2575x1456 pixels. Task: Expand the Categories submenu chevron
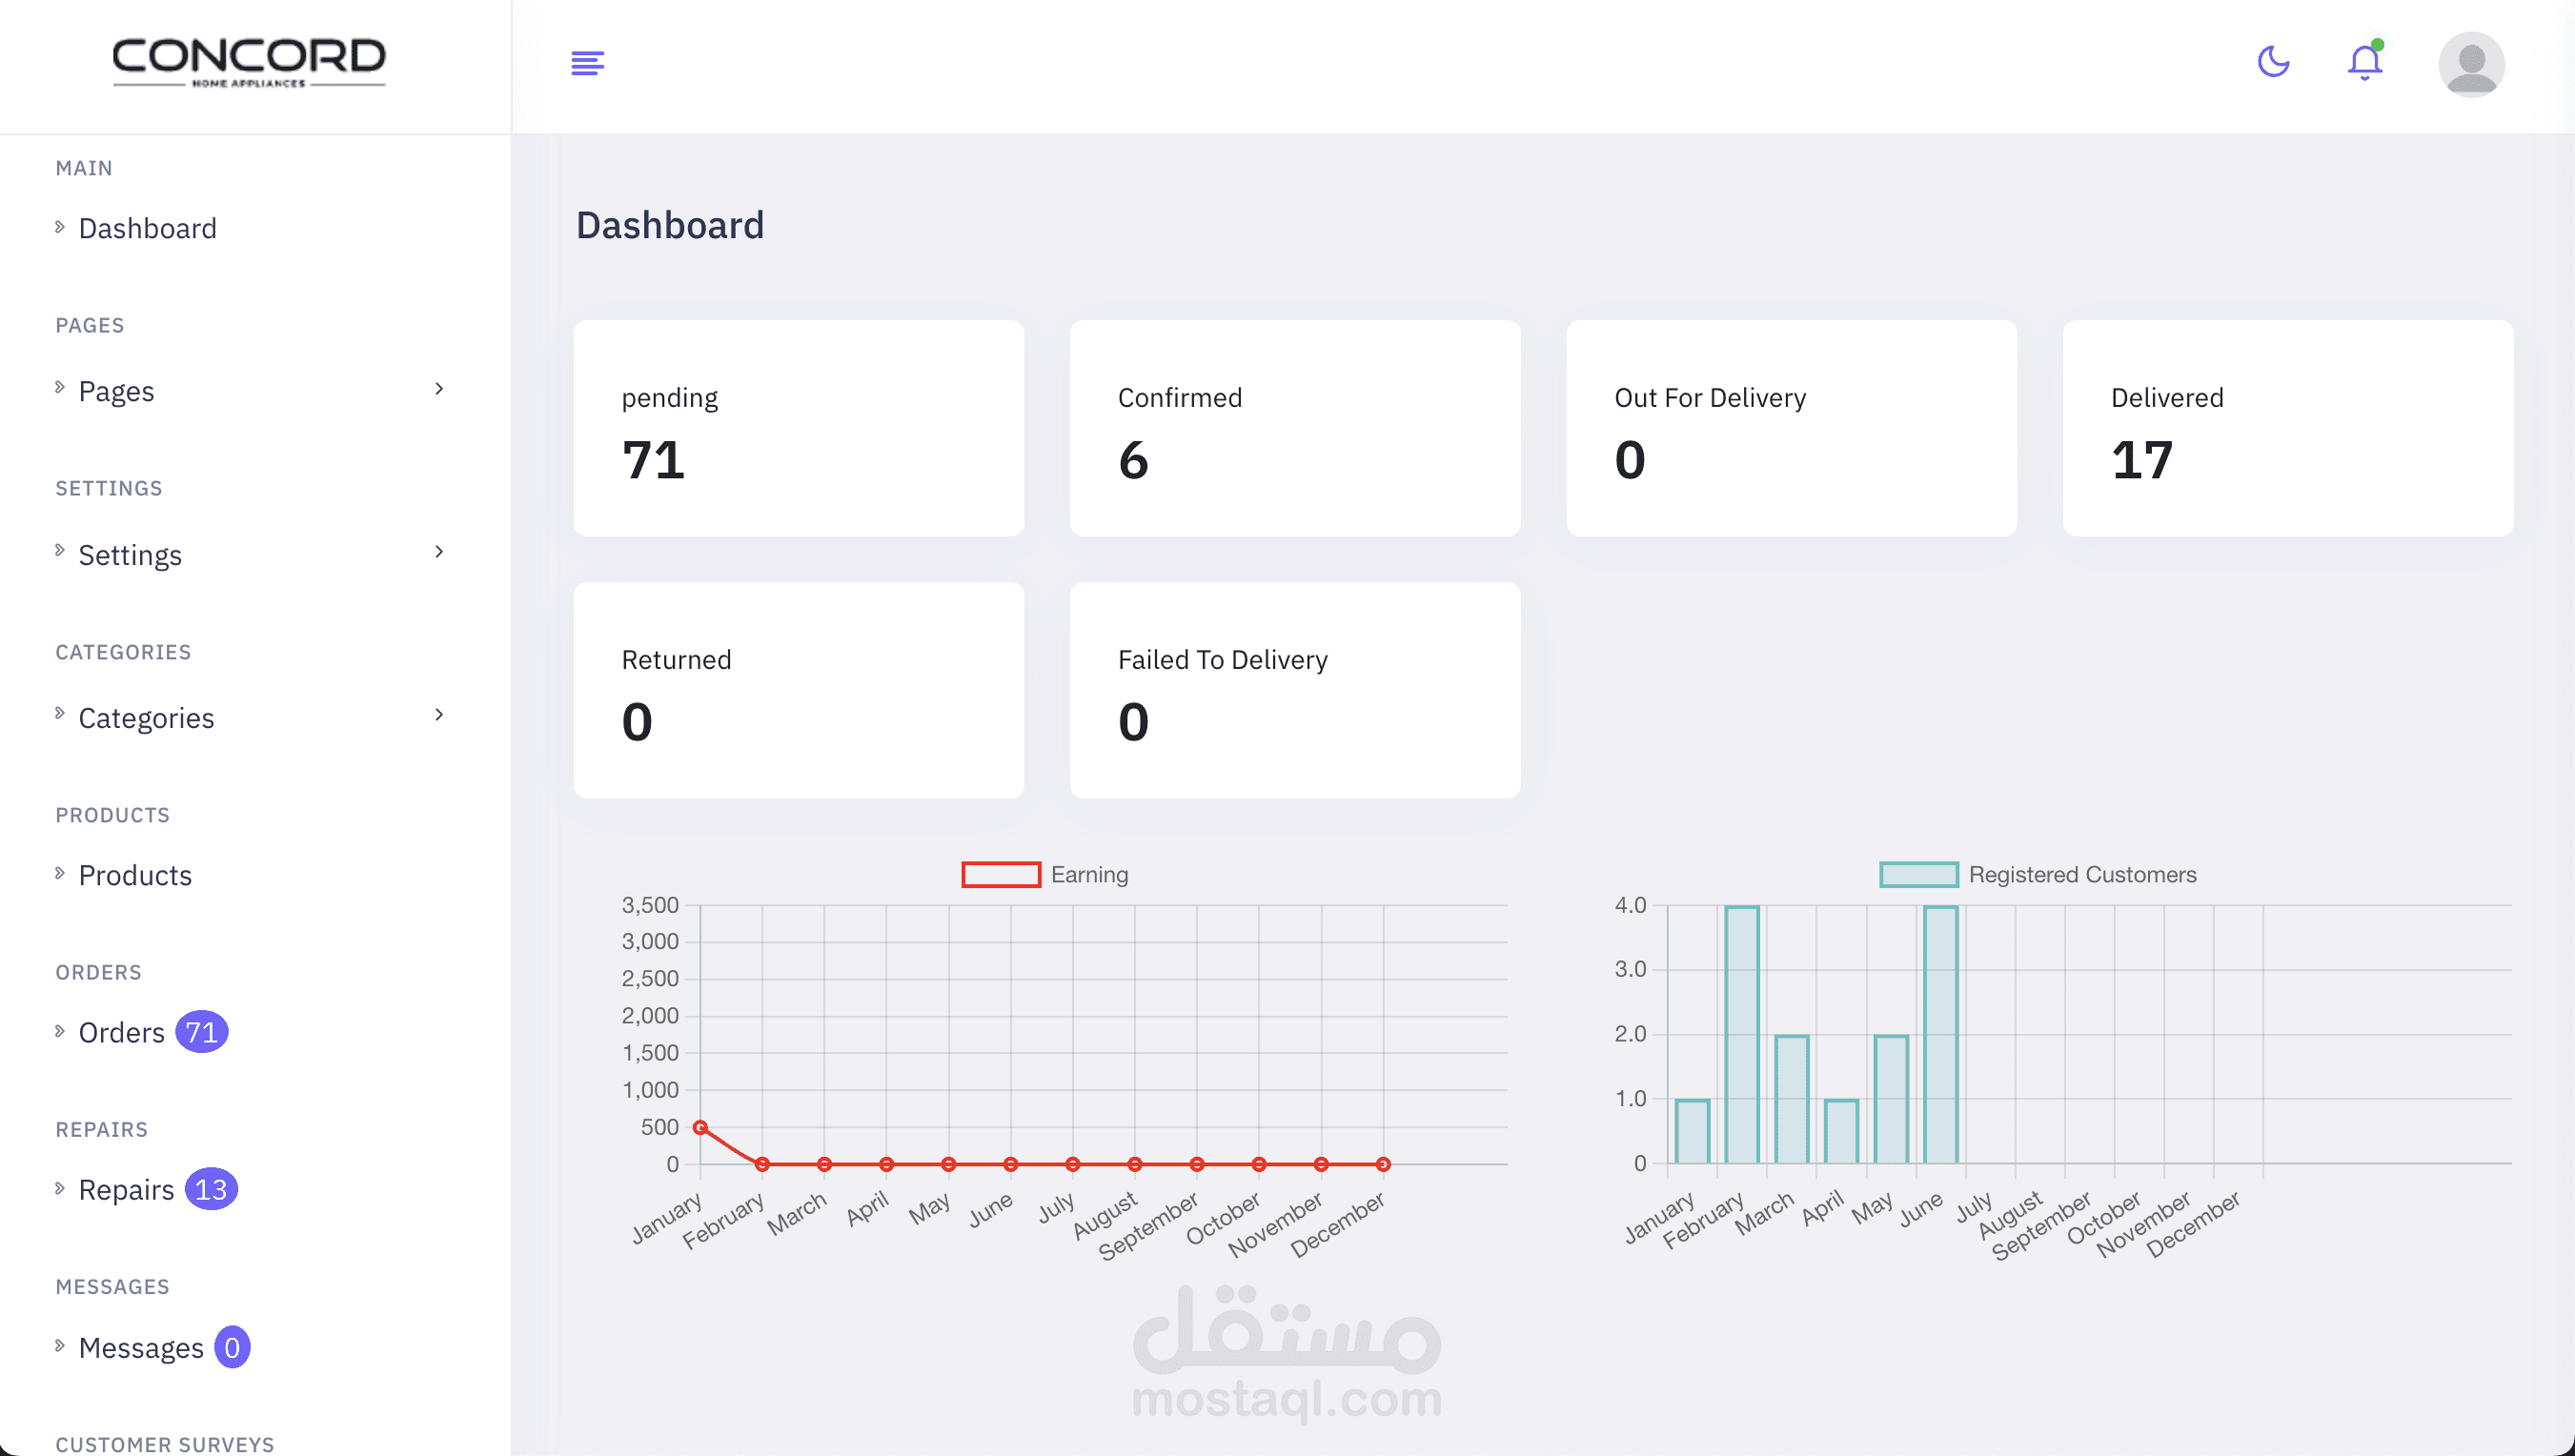coord(439,715)
